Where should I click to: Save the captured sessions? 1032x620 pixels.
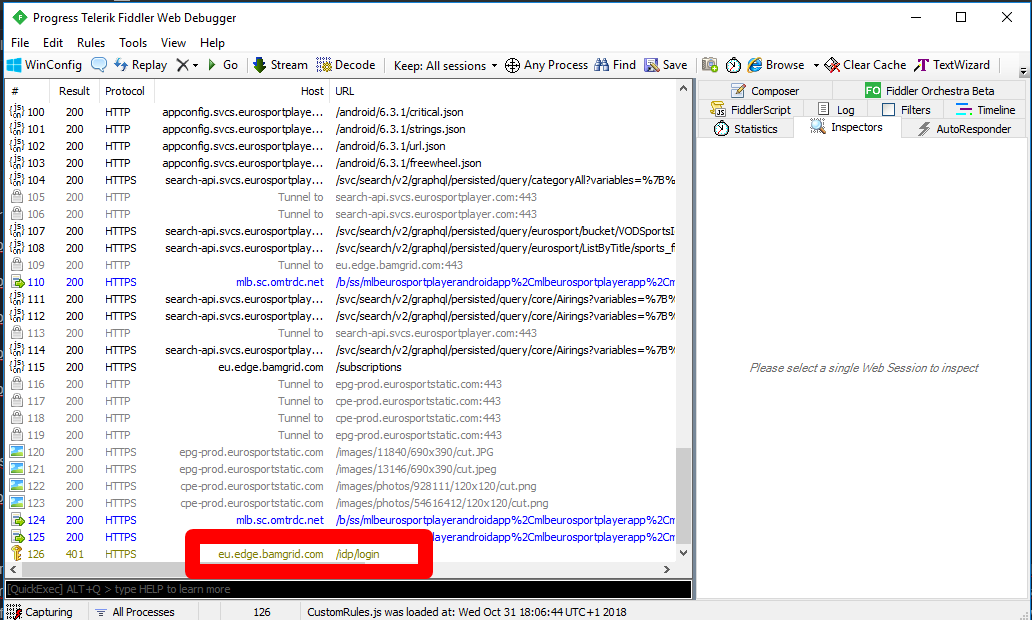click(x=666, y=65)
